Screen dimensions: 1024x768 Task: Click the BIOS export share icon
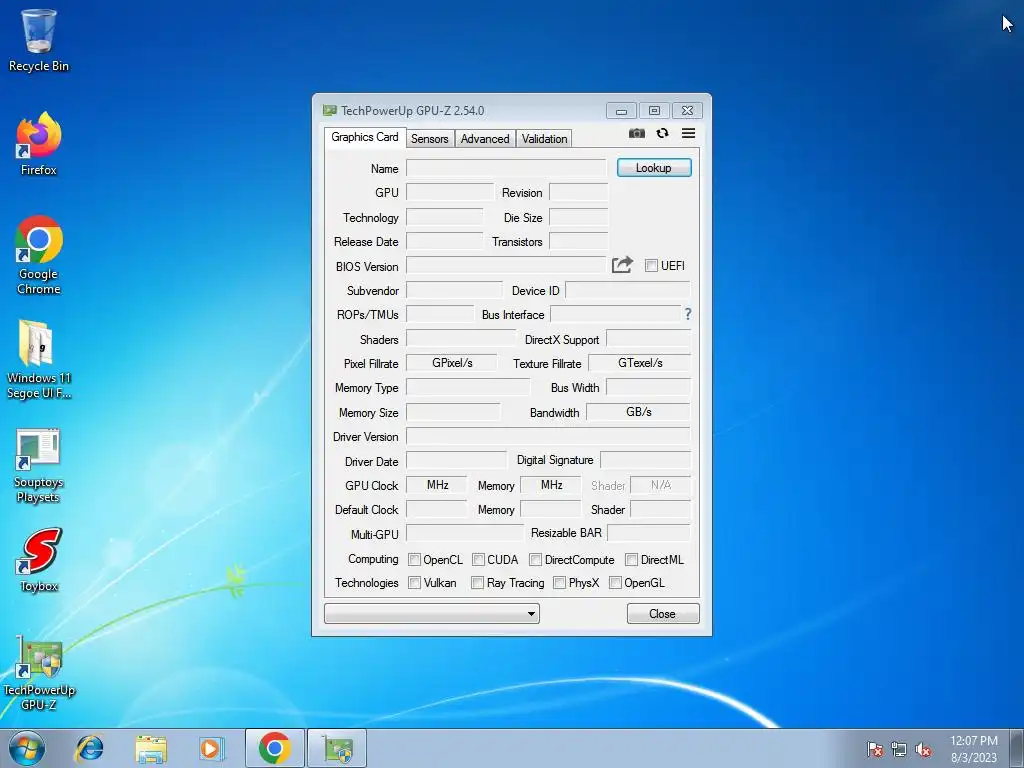622,264
